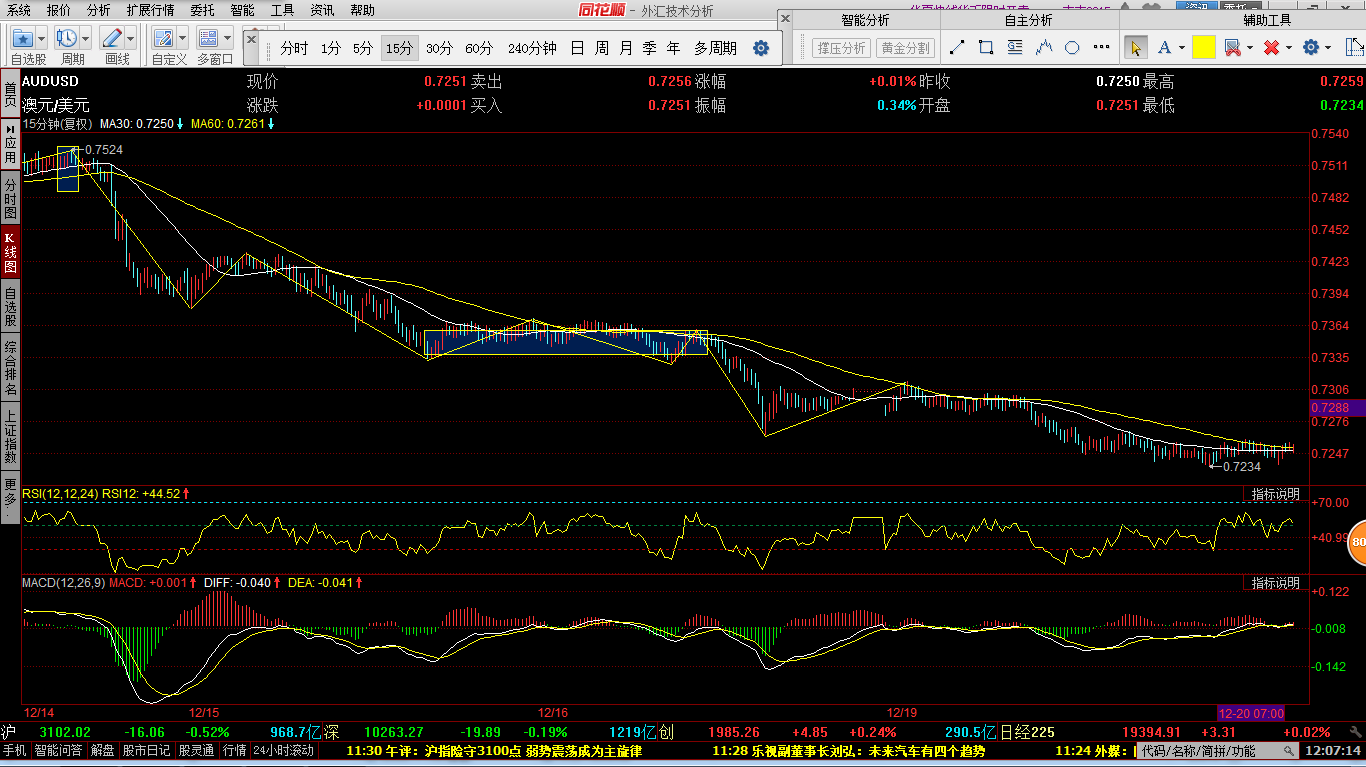Screen dimensions: 1366x767
Task: Close the drawing tools panel
Action: [x=786, y=19]
